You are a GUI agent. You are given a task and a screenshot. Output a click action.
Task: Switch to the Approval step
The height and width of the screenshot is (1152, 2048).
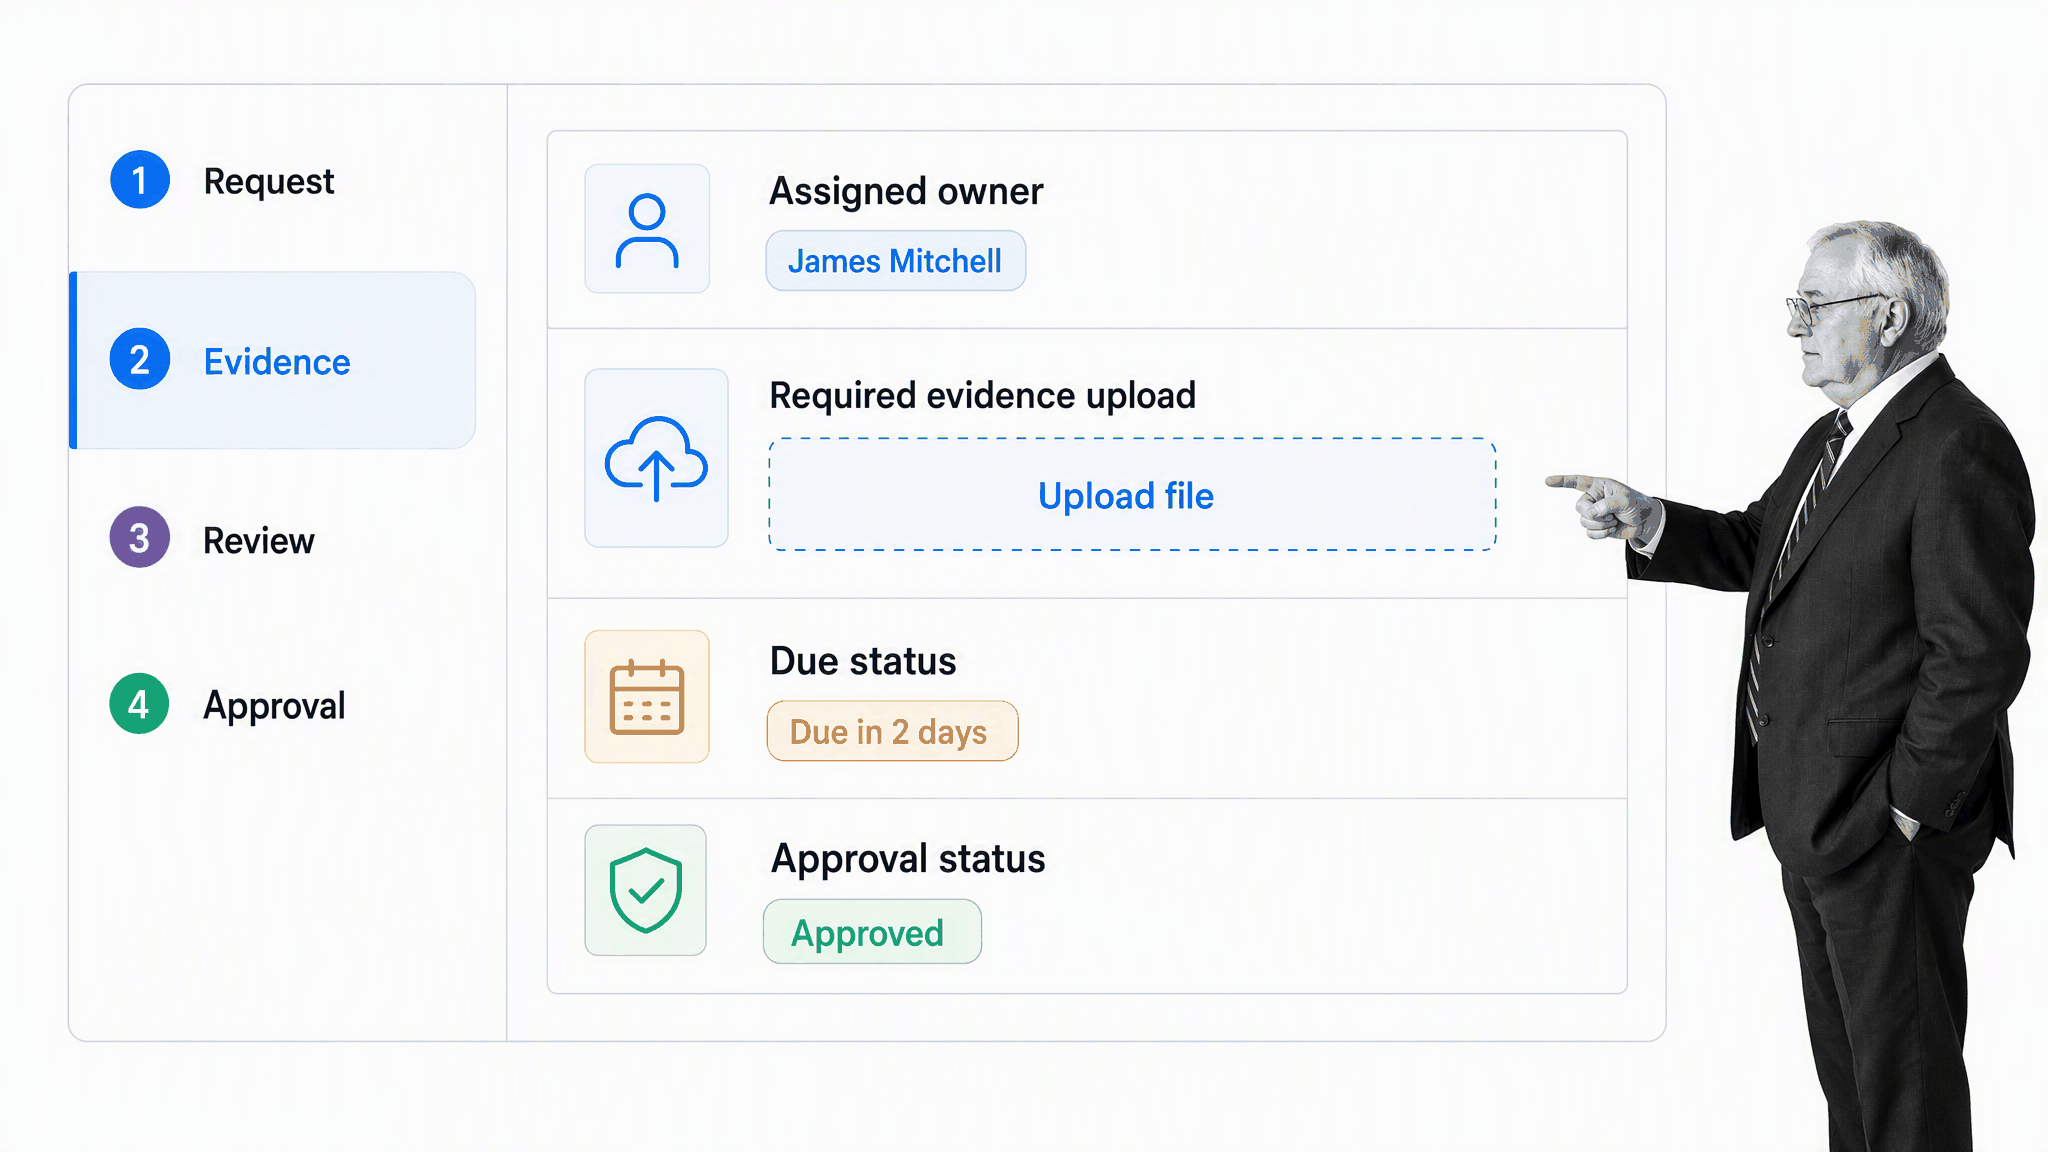(274, 706)
